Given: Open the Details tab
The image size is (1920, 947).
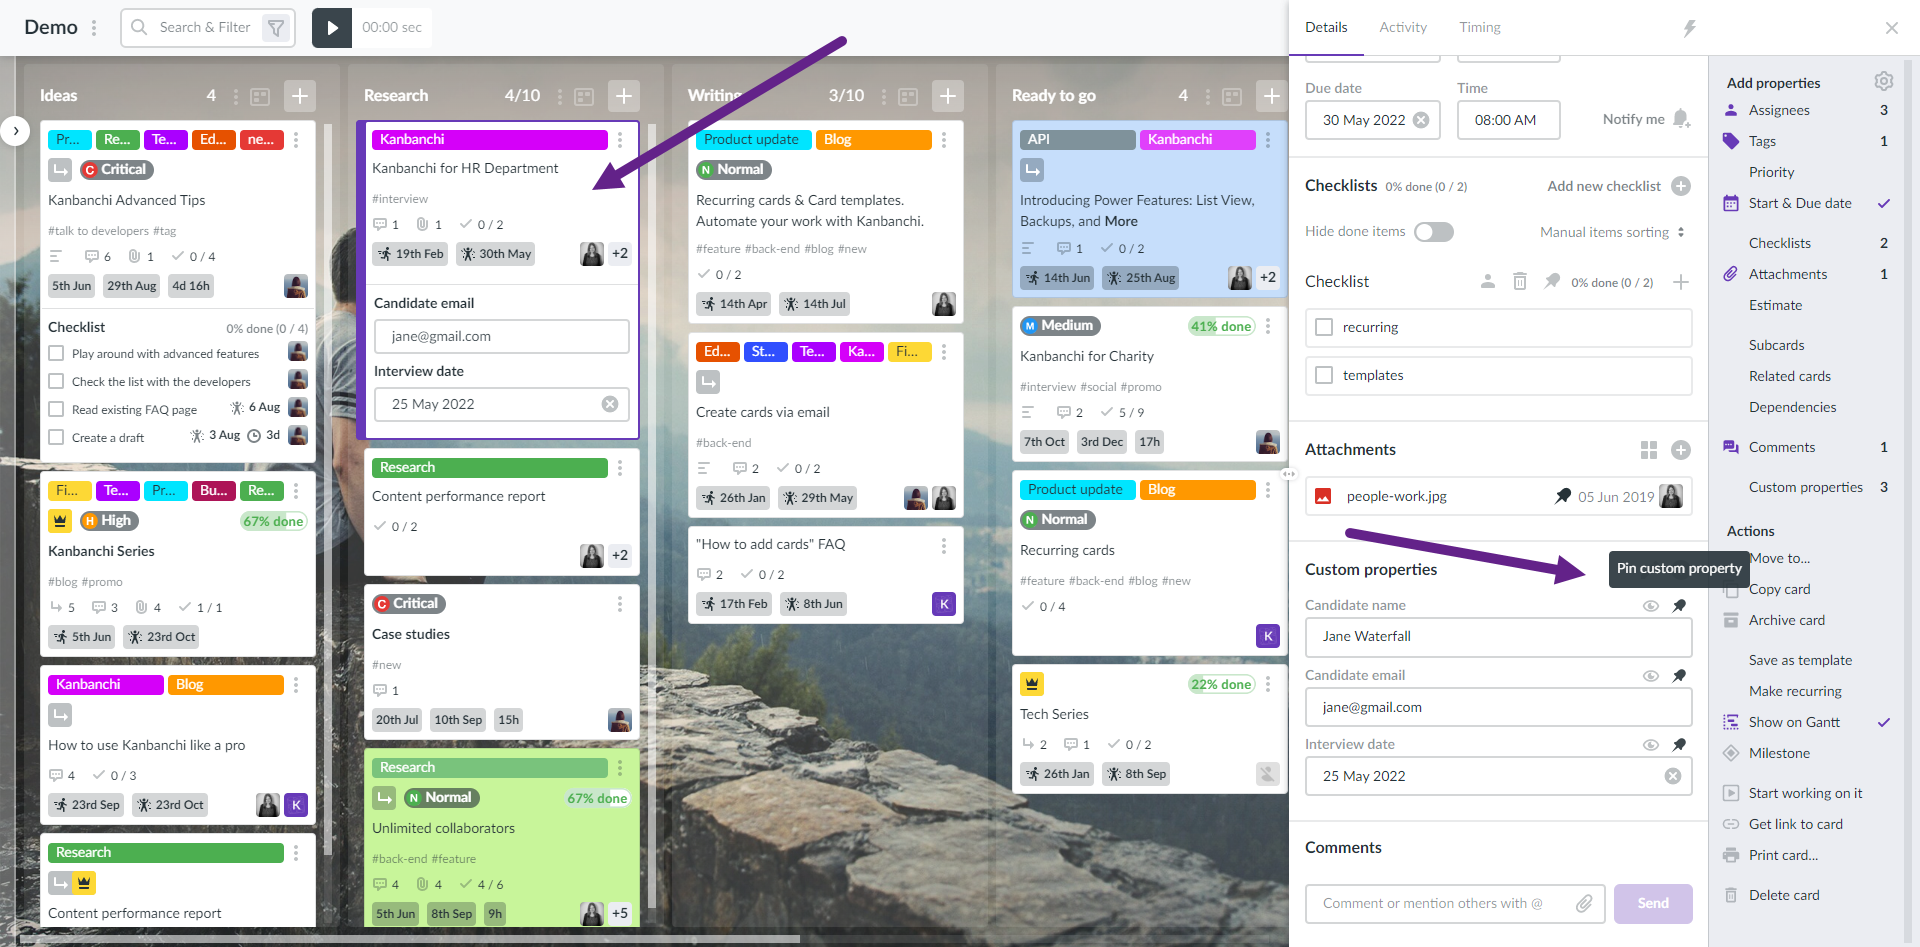Looking at the screenshot, I should 1326,28.
